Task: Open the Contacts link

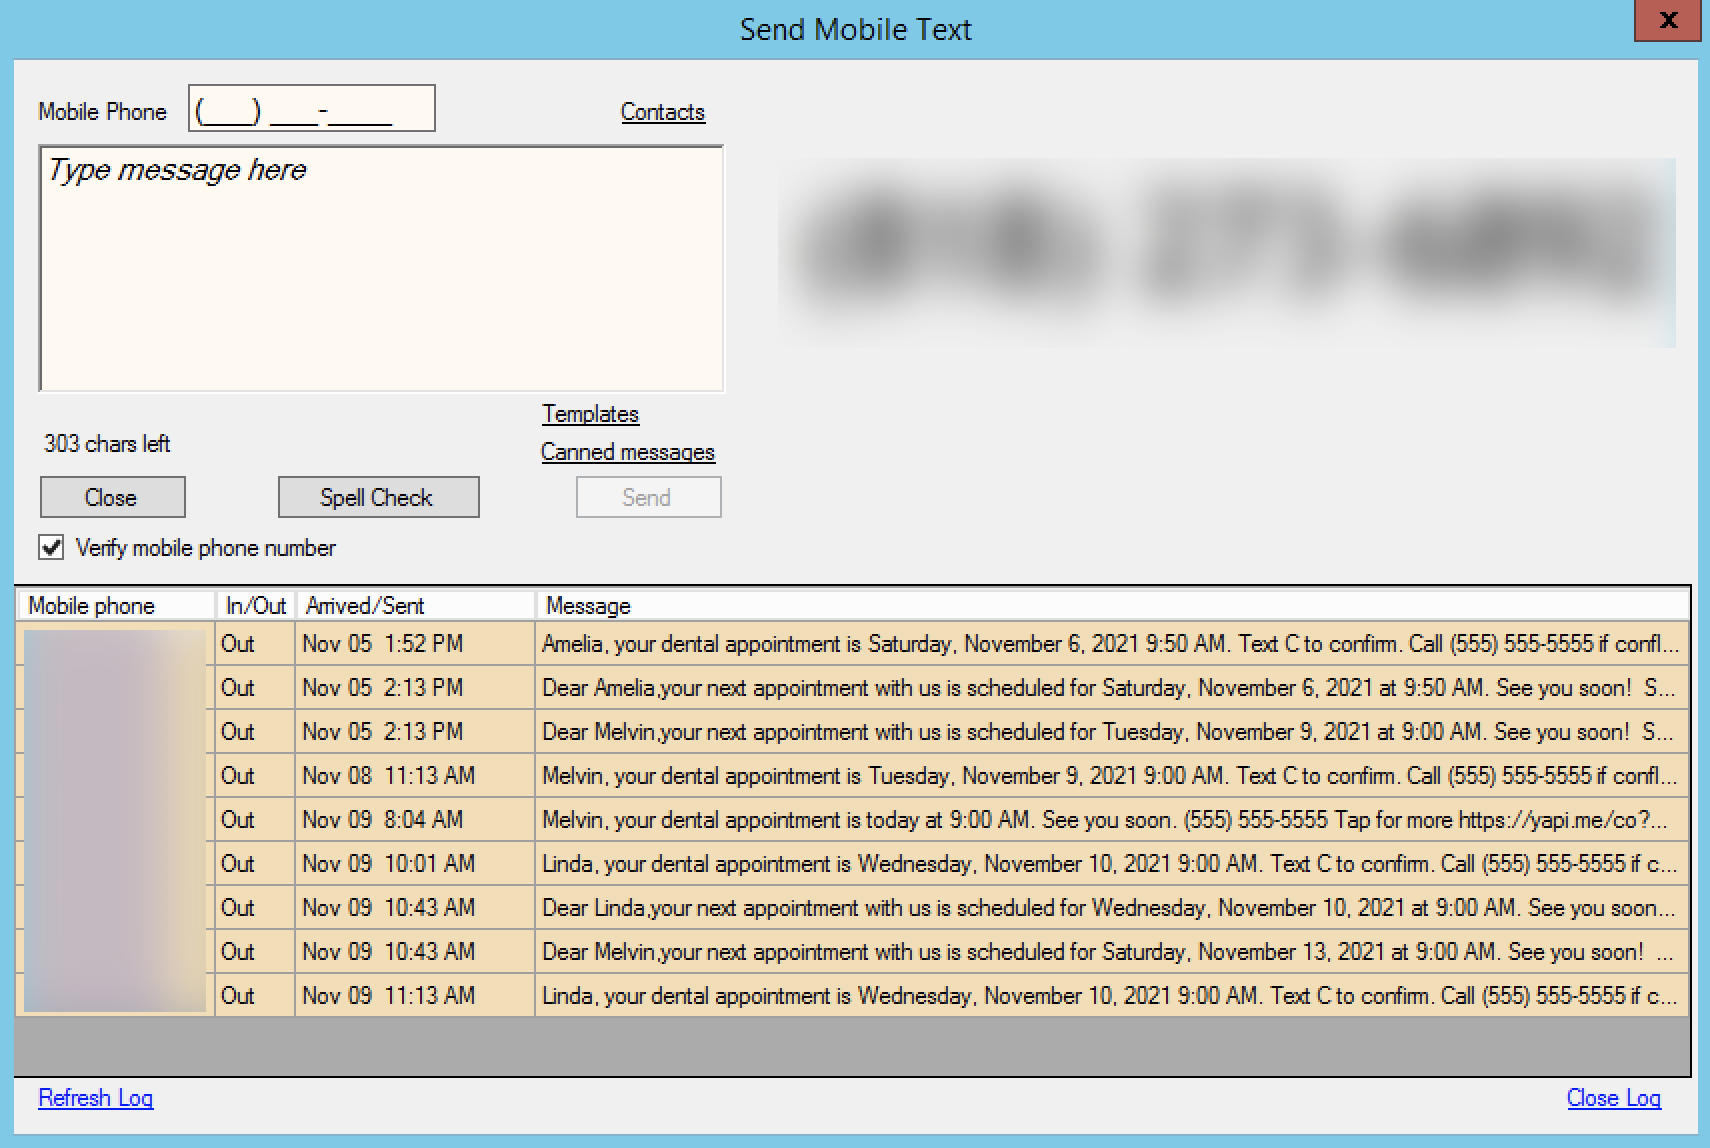Action: [662, 112]
